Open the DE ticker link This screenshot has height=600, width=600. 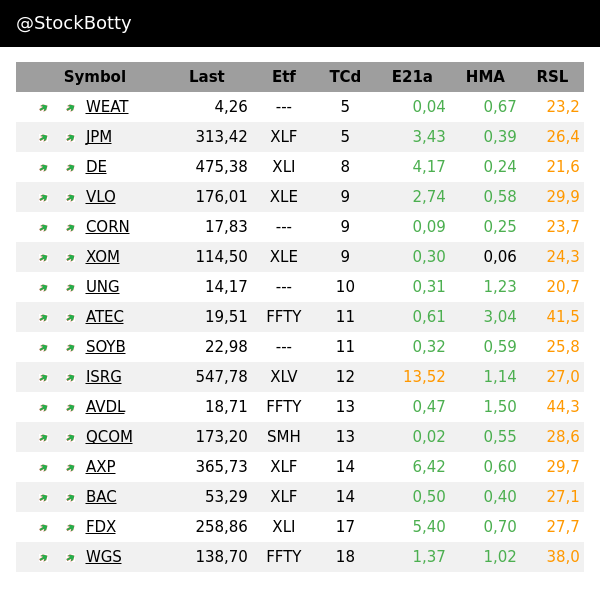tap(96, 167)
